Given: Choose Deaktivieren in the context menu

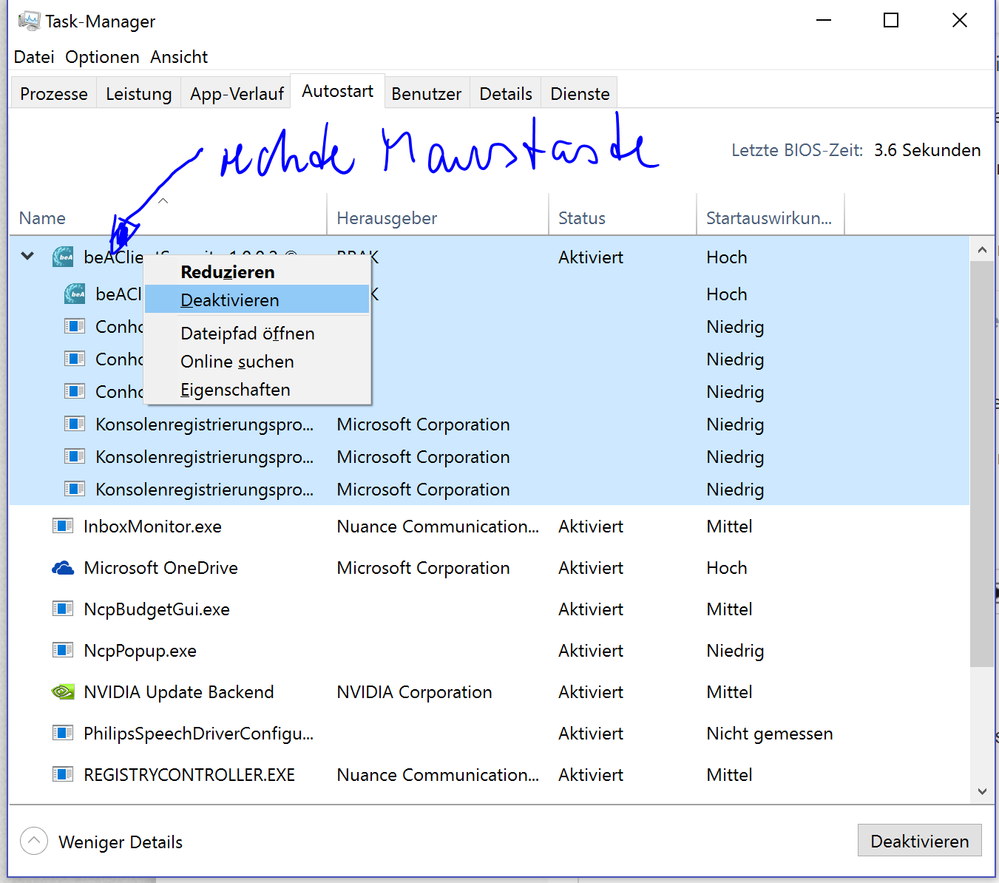Looking at the screenshot, I should [230, 300].
